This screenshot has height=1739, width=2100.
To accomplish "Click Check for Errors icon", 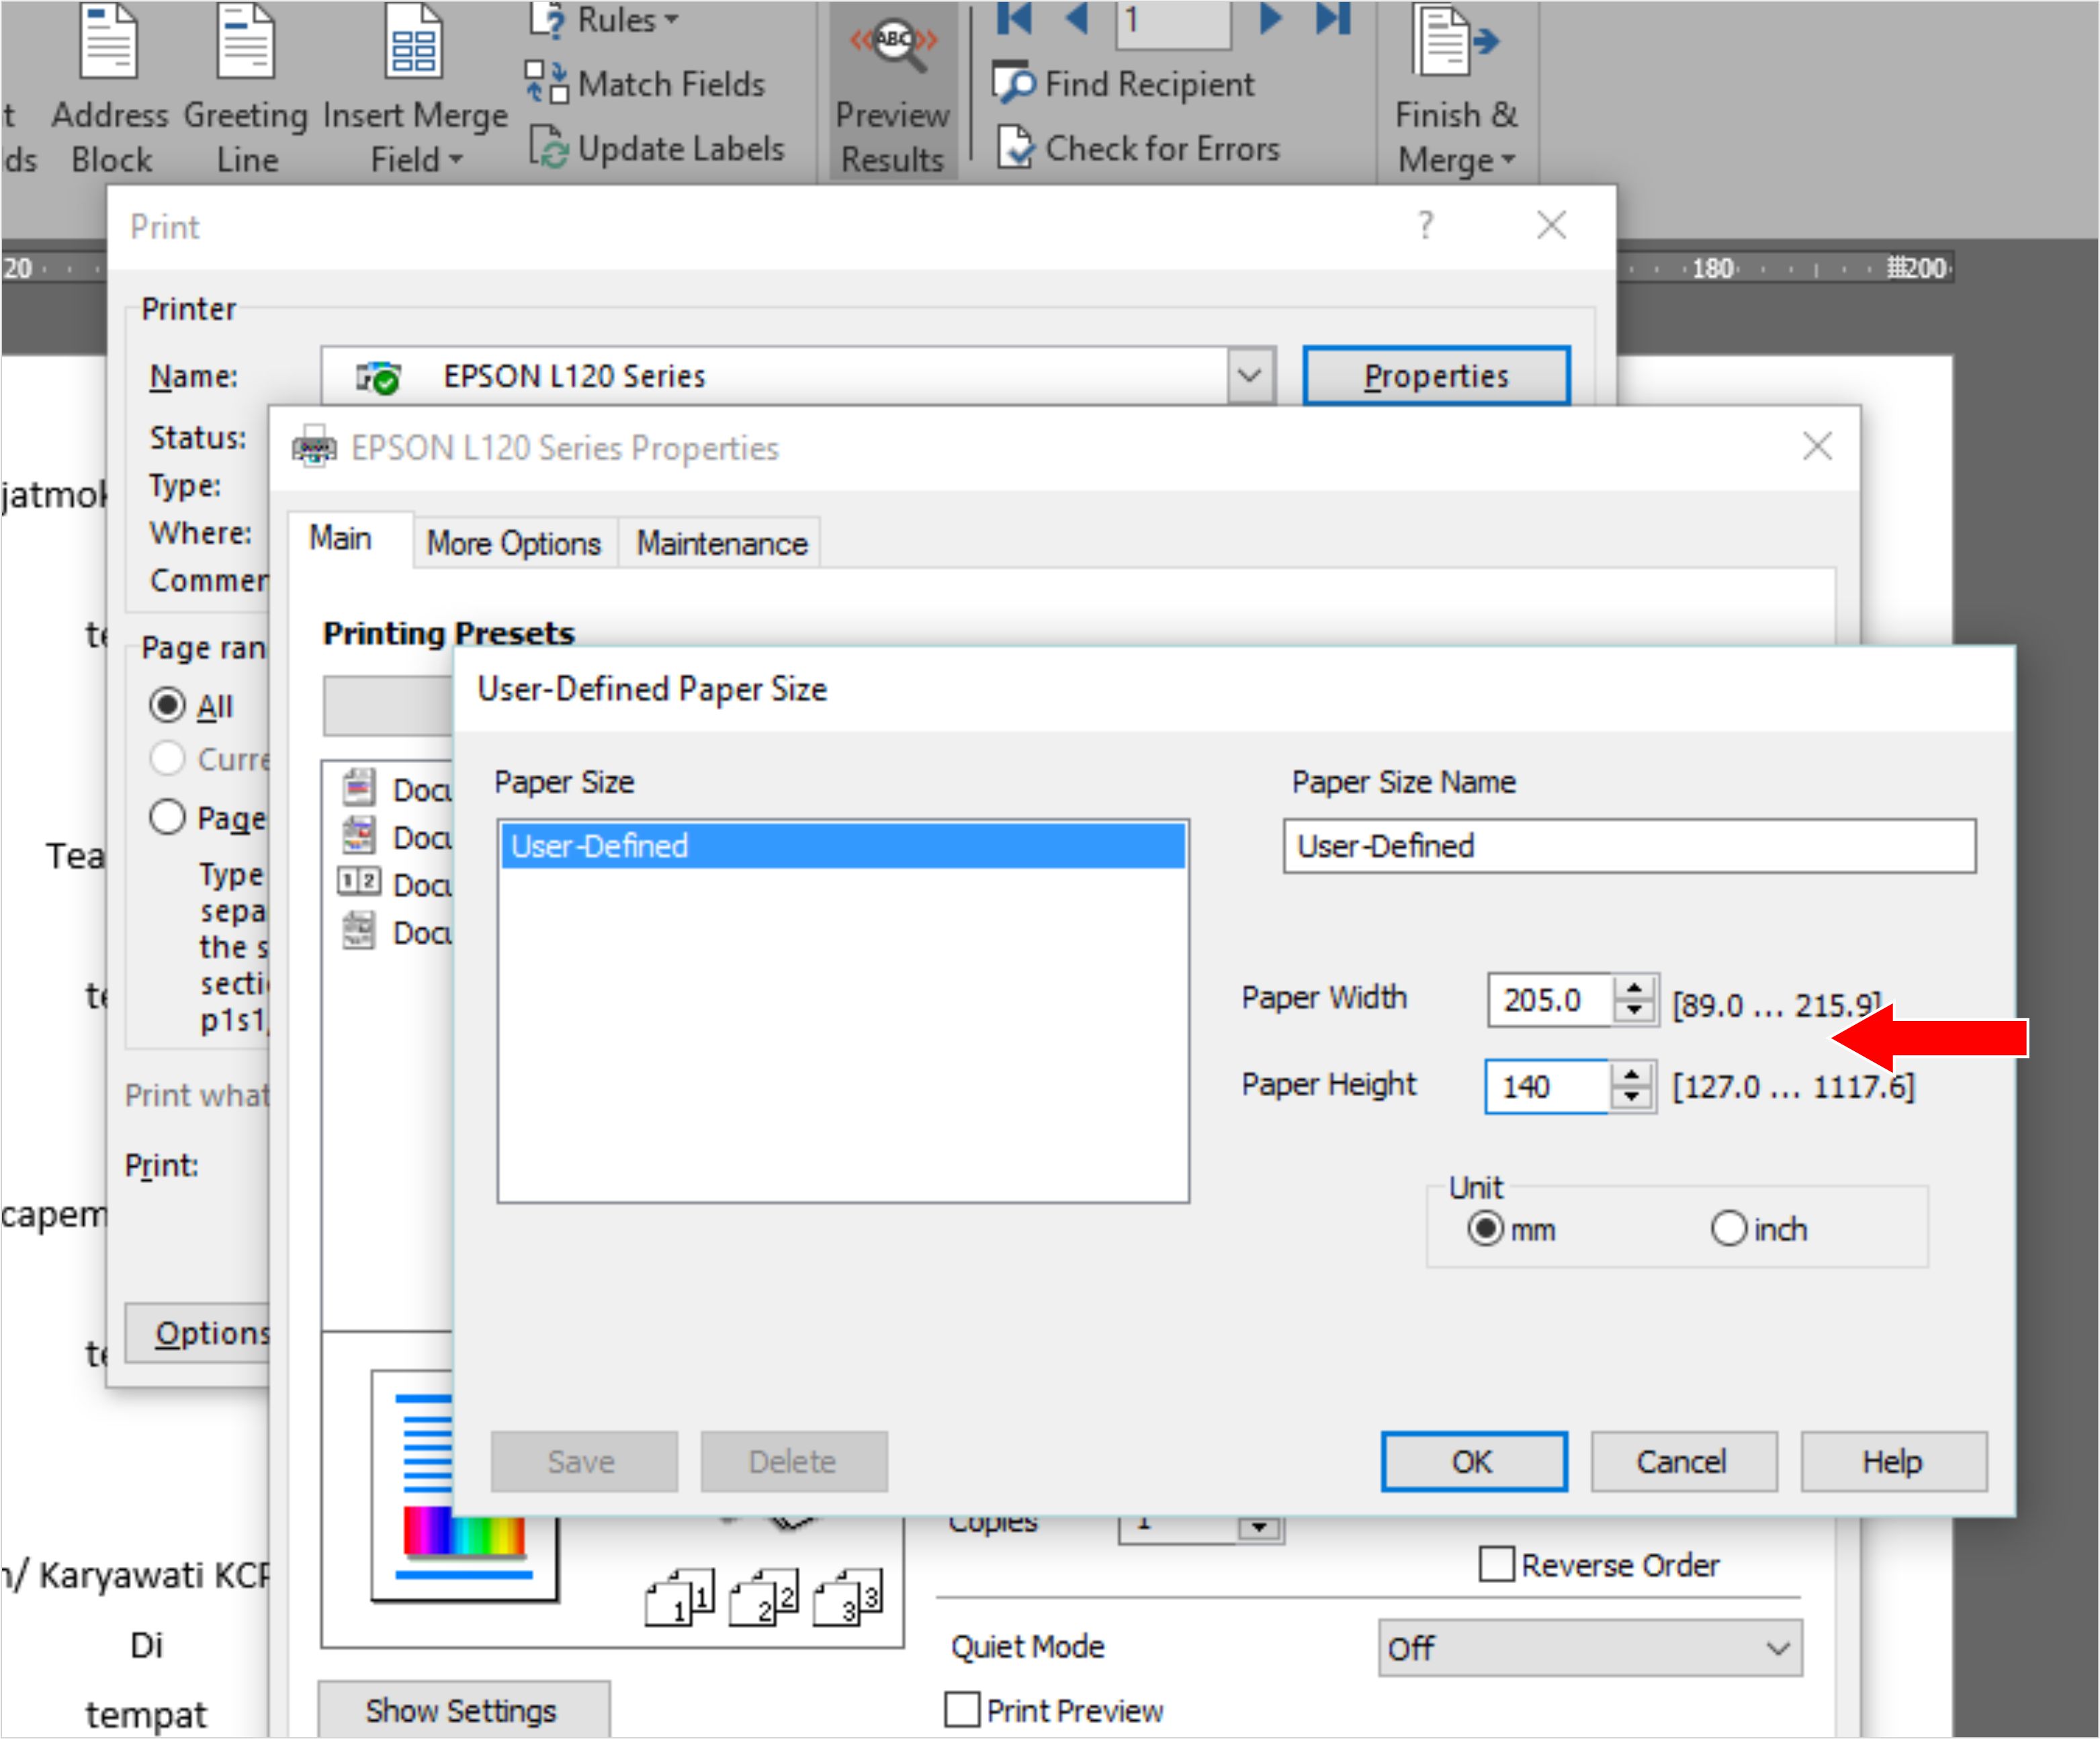I will [1015, 148].
